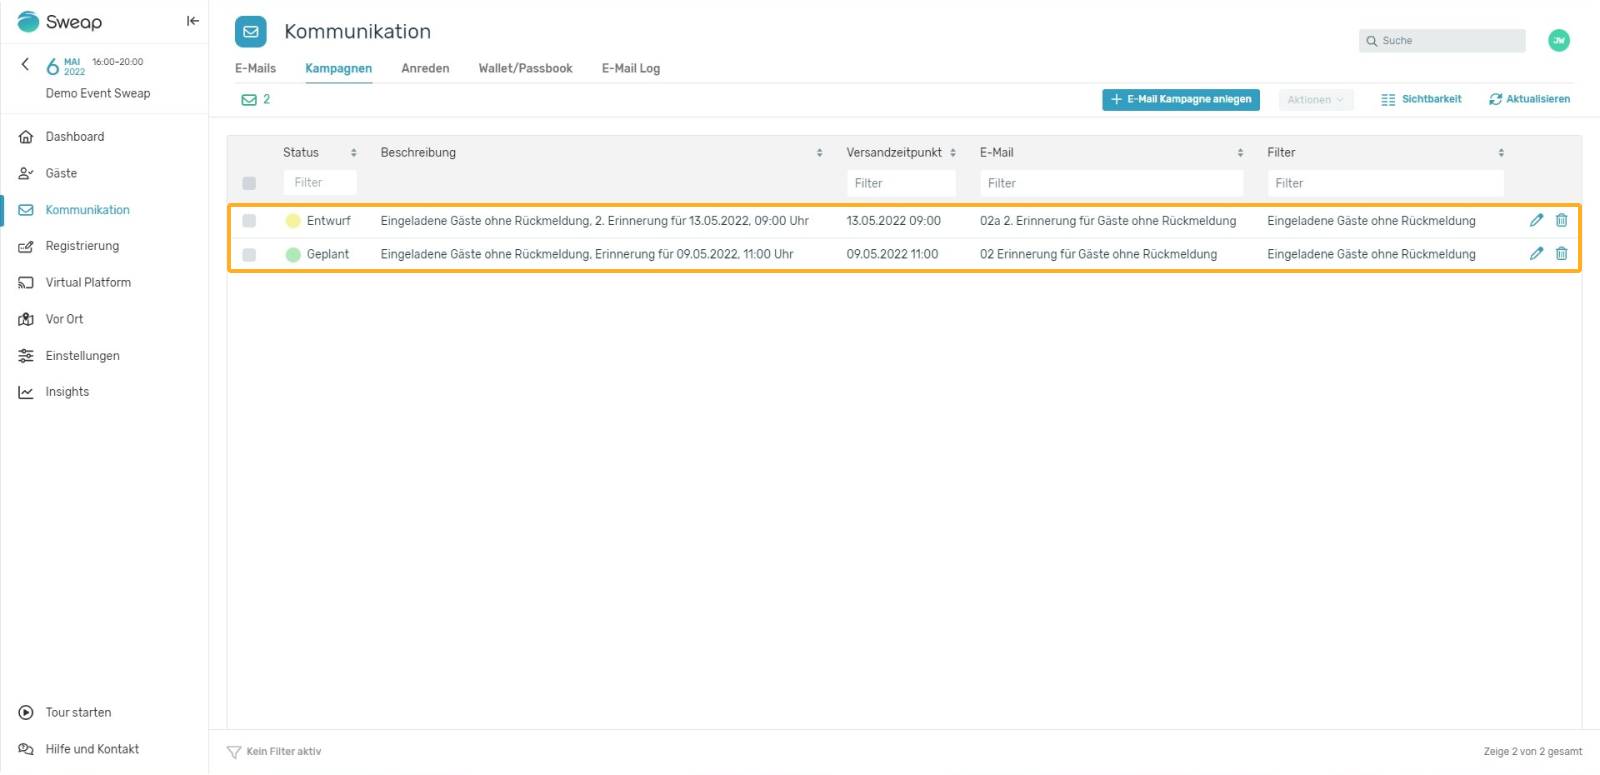
Task: Delete the Entwurf campaign via trash icon
Action: click(x=1561, y=220)
